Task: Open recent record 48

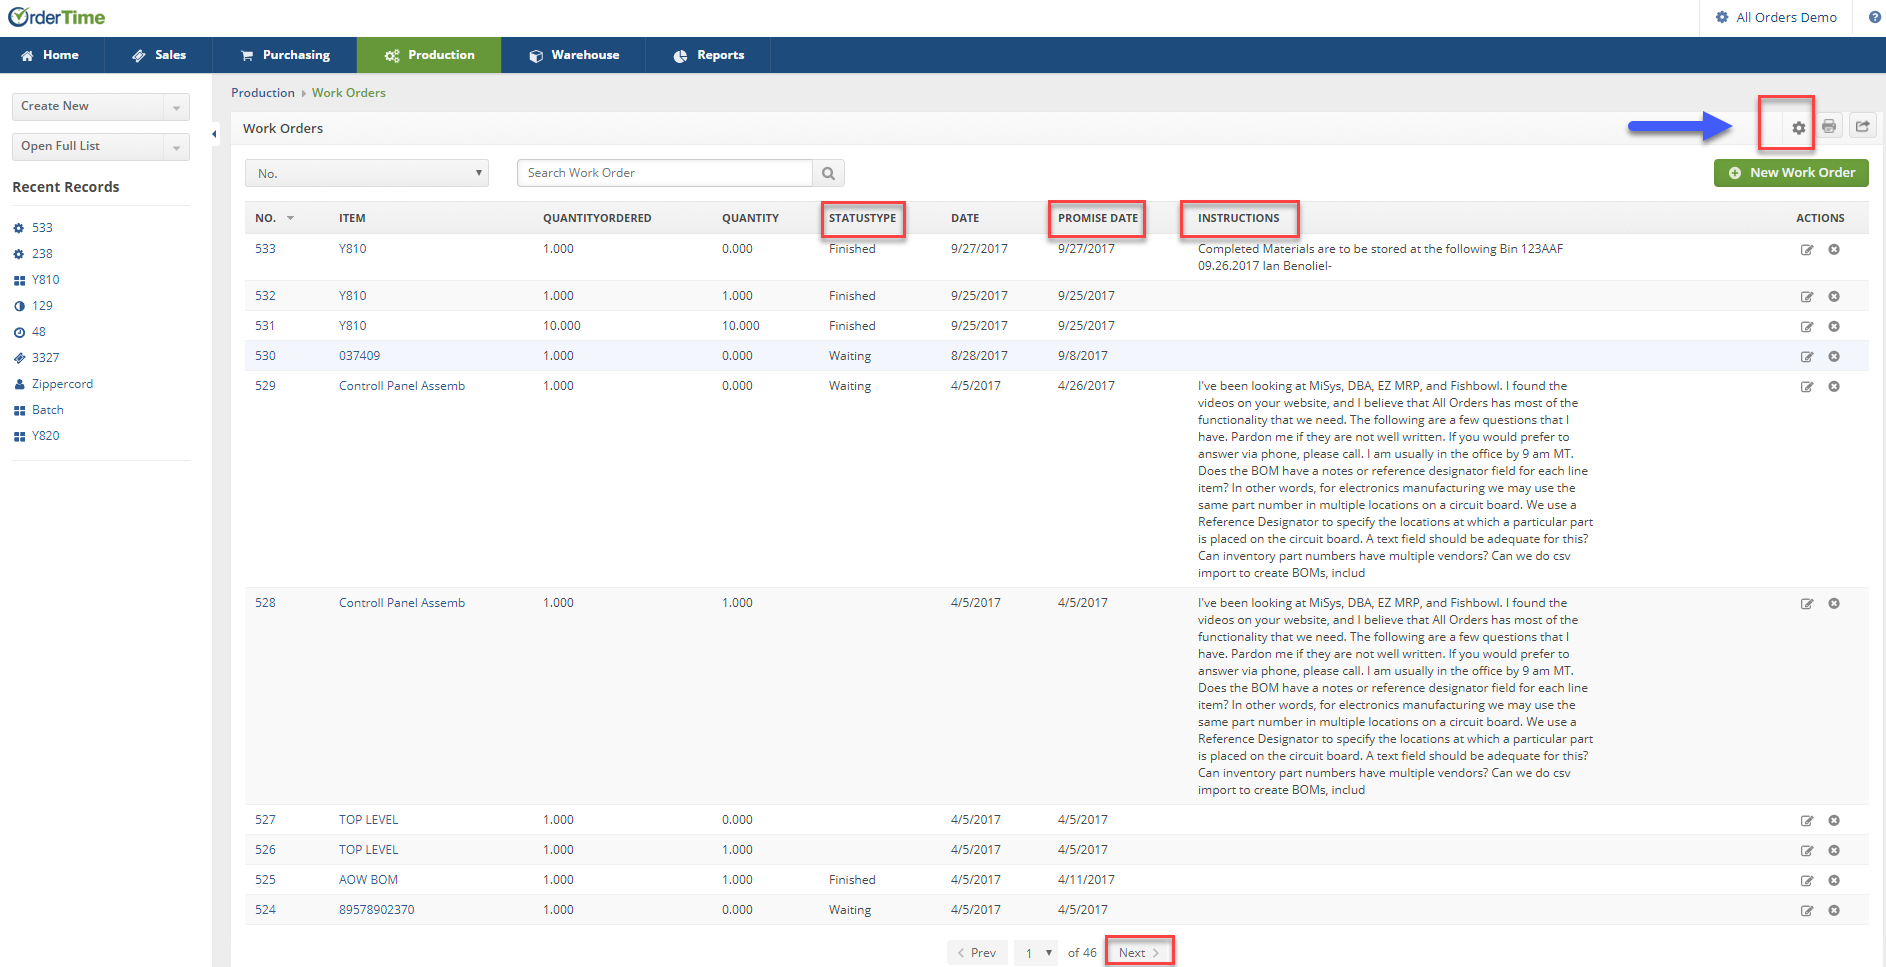Action: (x=39, y=332)
